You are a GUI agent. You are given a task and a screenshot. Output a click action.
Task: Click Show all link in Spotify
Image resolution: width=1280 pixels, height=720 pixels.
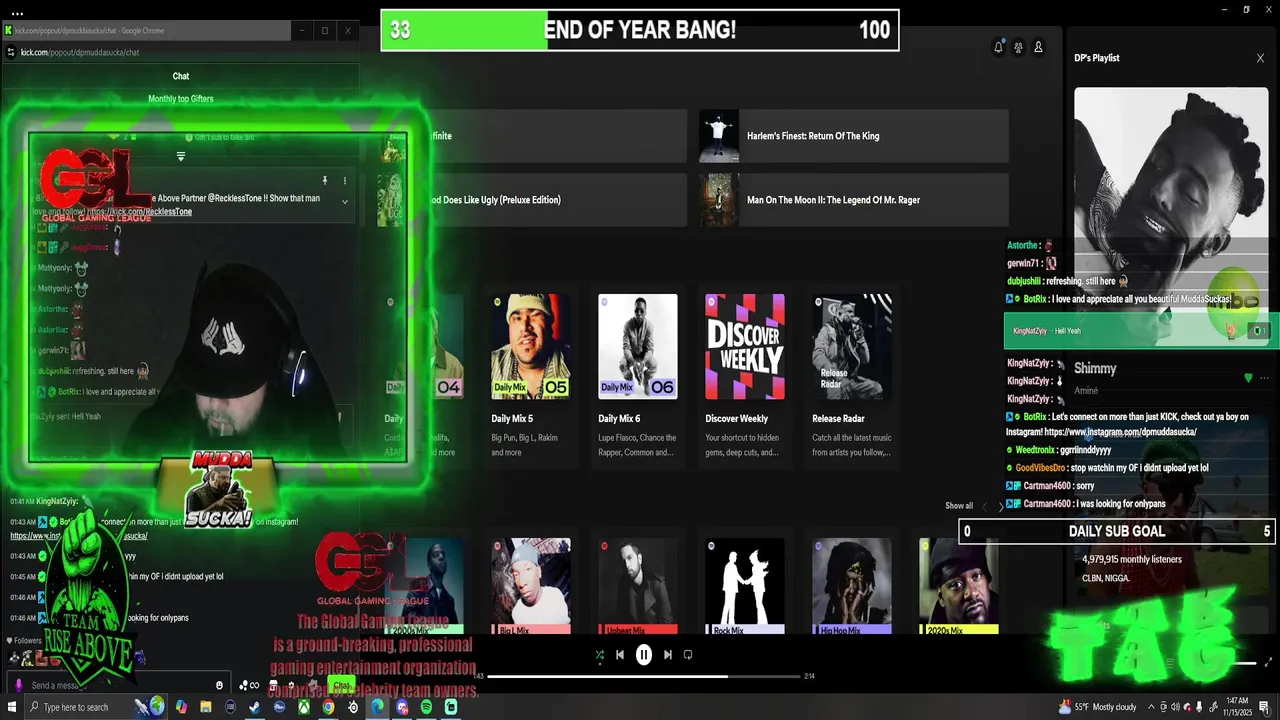(959, 506)
